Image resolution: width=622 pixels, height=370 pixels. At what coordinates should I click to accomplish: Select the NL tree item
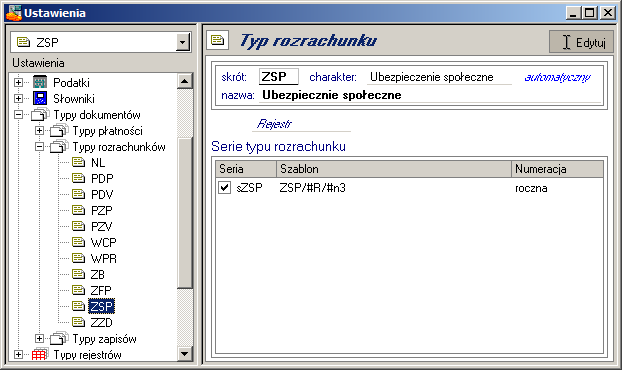coord(98,163)
